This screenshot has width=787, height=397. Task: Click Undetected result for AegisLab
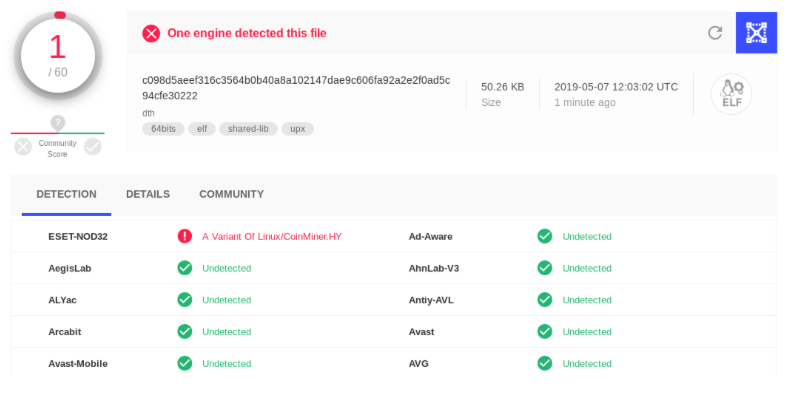pyautogui.click(x=226, y=269)
